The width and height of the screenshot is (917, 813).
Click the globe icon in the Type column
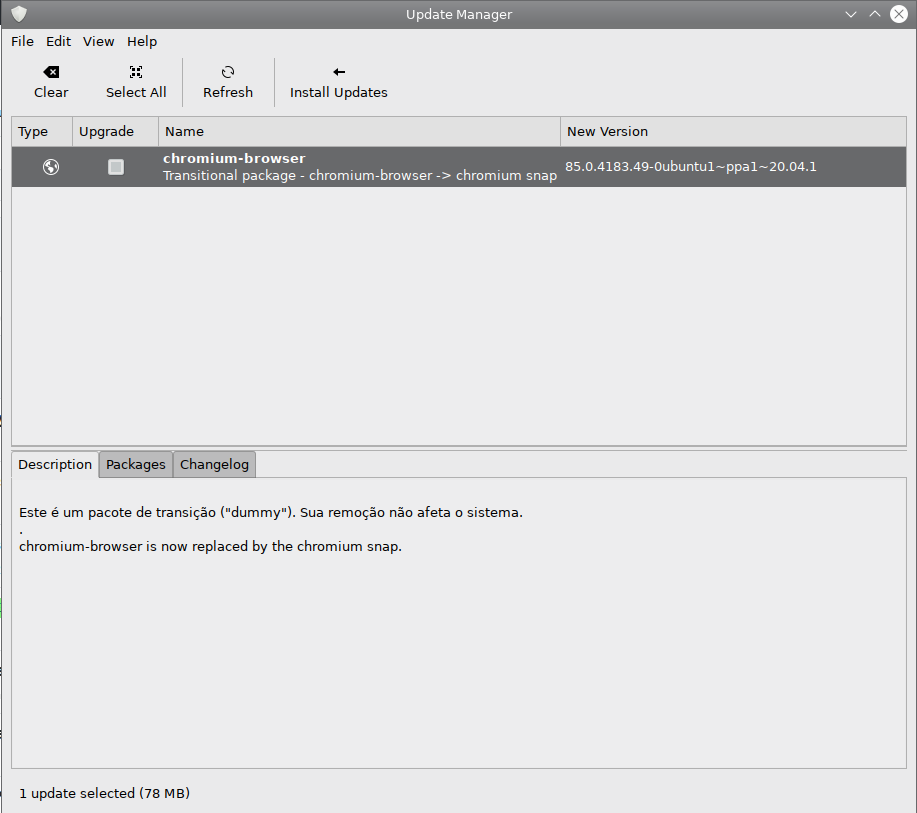[x=50, y=166]
